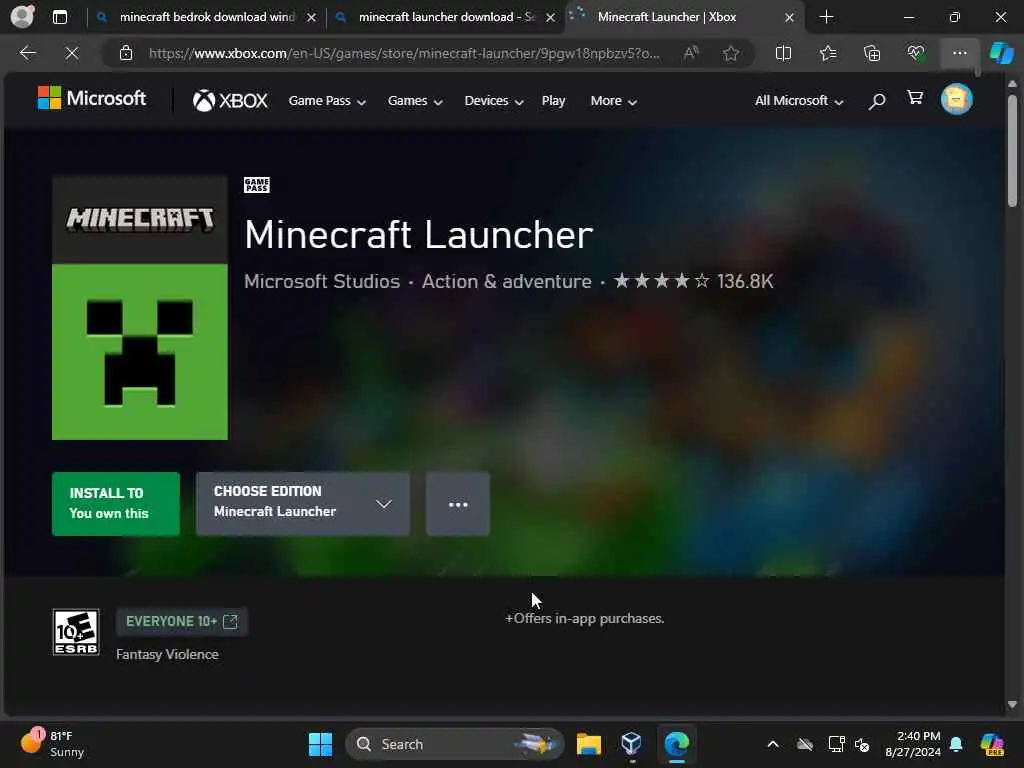Open the Copilot sidebar icon
Screen dimensions: 1024x768
coord(1001,53)
